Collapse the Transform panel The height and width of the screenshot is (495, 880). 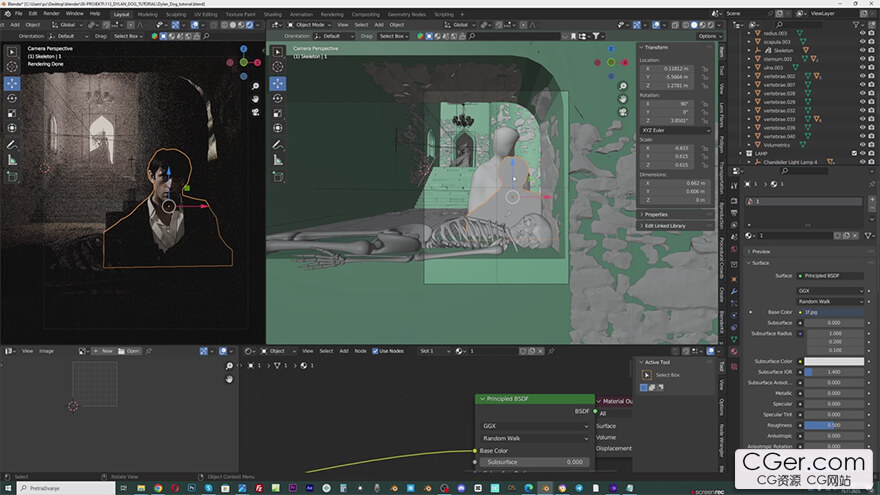point(654,48)
